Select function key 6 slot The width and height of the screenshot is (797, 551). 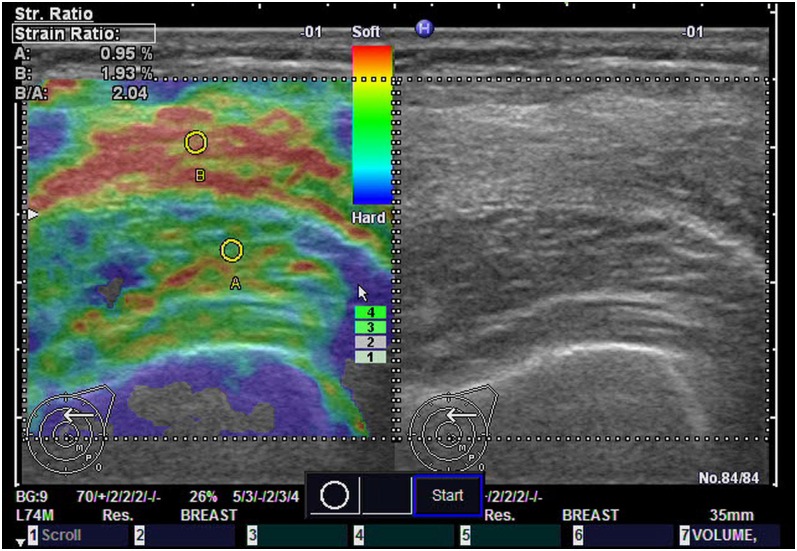coord(623,535)
